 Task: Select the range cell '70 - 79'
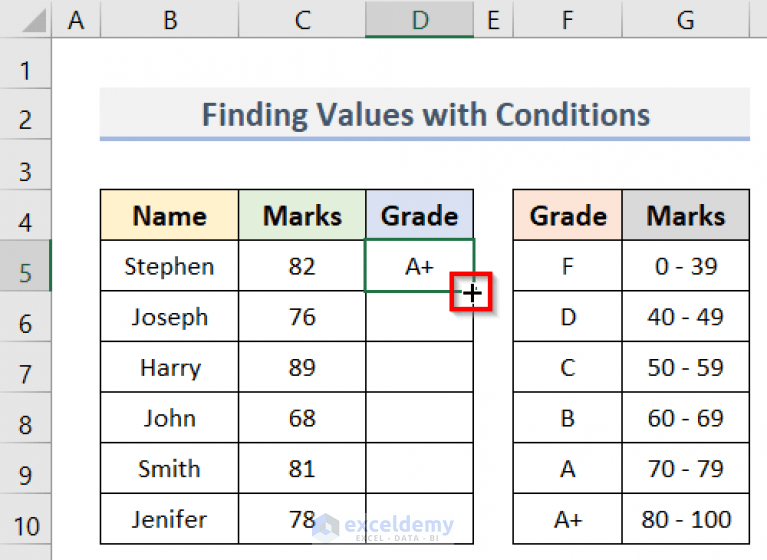686,469
